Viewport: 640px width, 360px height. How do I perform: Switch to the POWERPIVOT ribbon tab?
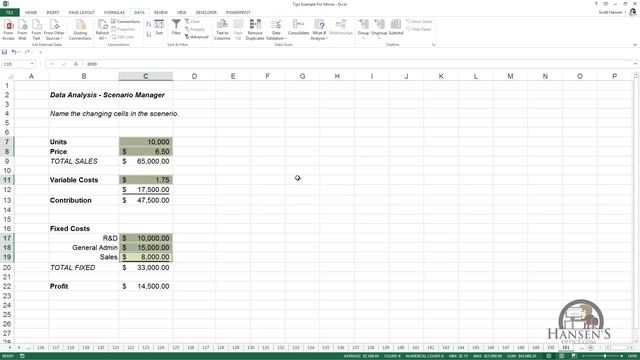[x=238, y=12]
